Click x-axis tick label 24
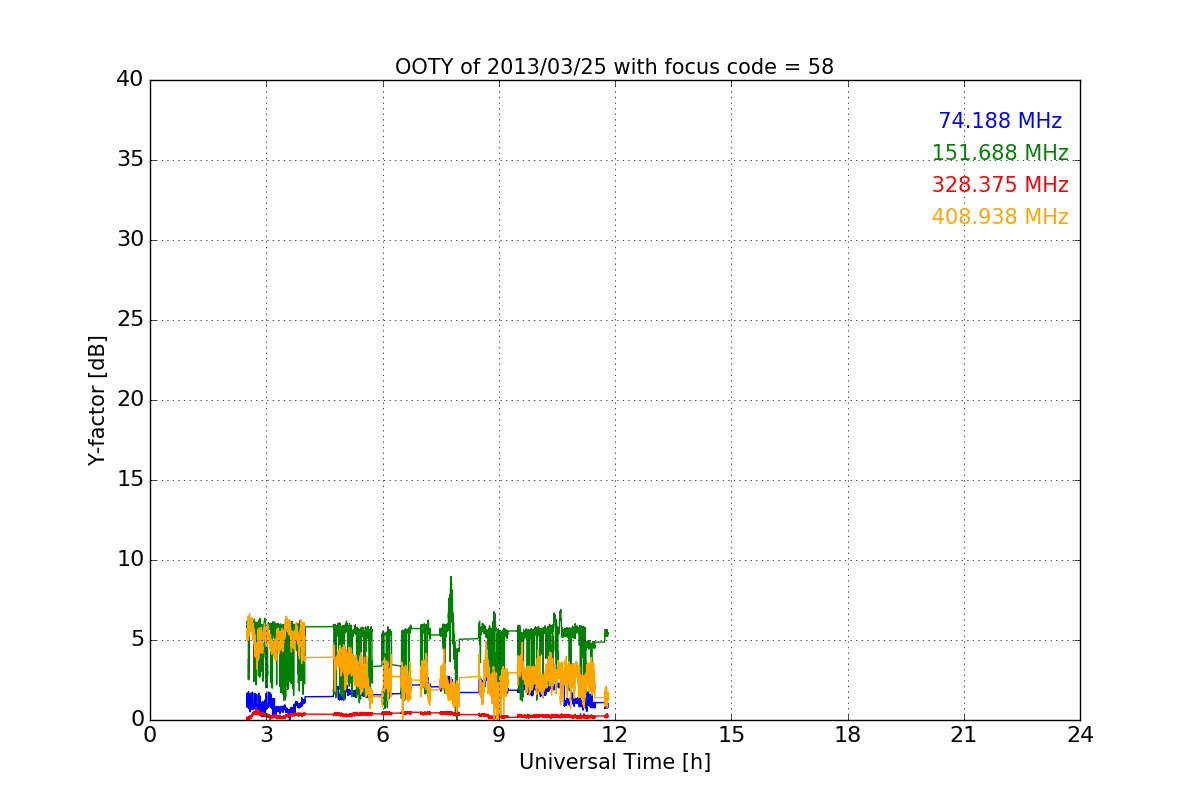The width and height of the screenshot is (1200, 800). [x=1080, y=735]
